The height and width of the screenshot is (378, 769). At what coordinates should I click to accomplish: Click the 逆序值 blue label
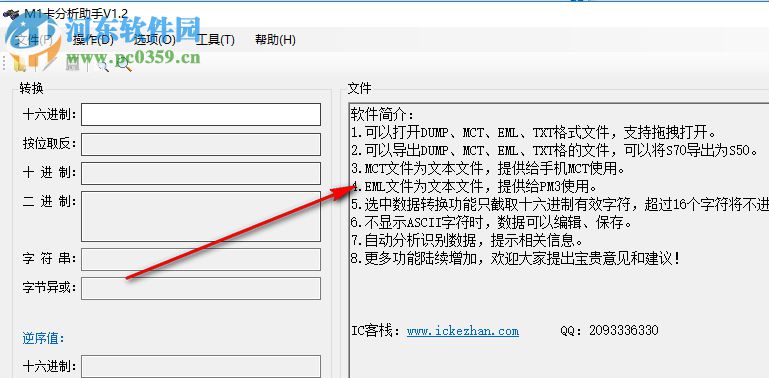point(43,338)
